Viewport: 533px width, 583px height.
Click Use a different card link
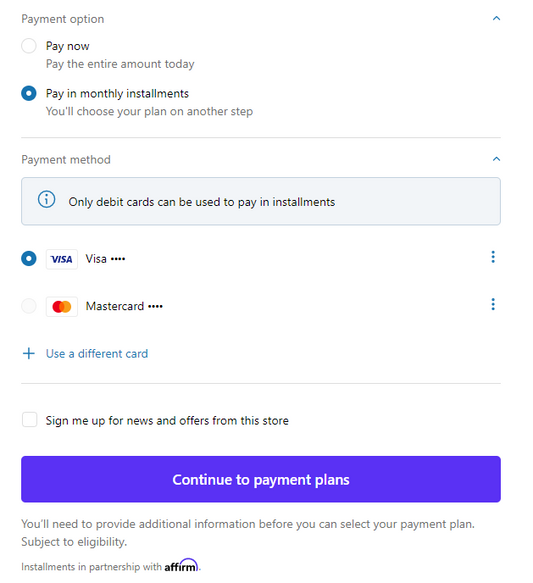(x=97, y=354)
